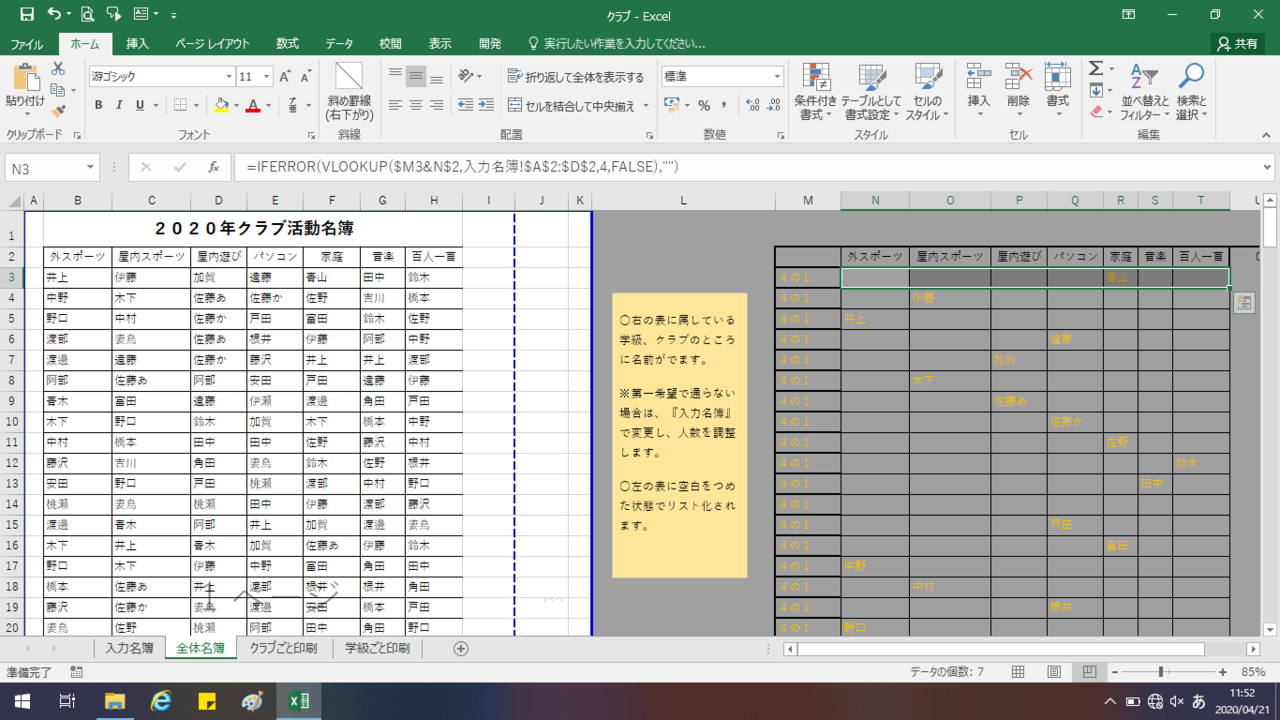The width and height of the screenshot is (1280, 720).
Task: Click the Fill down arrow icon
Action: [x=1095, y=90]
